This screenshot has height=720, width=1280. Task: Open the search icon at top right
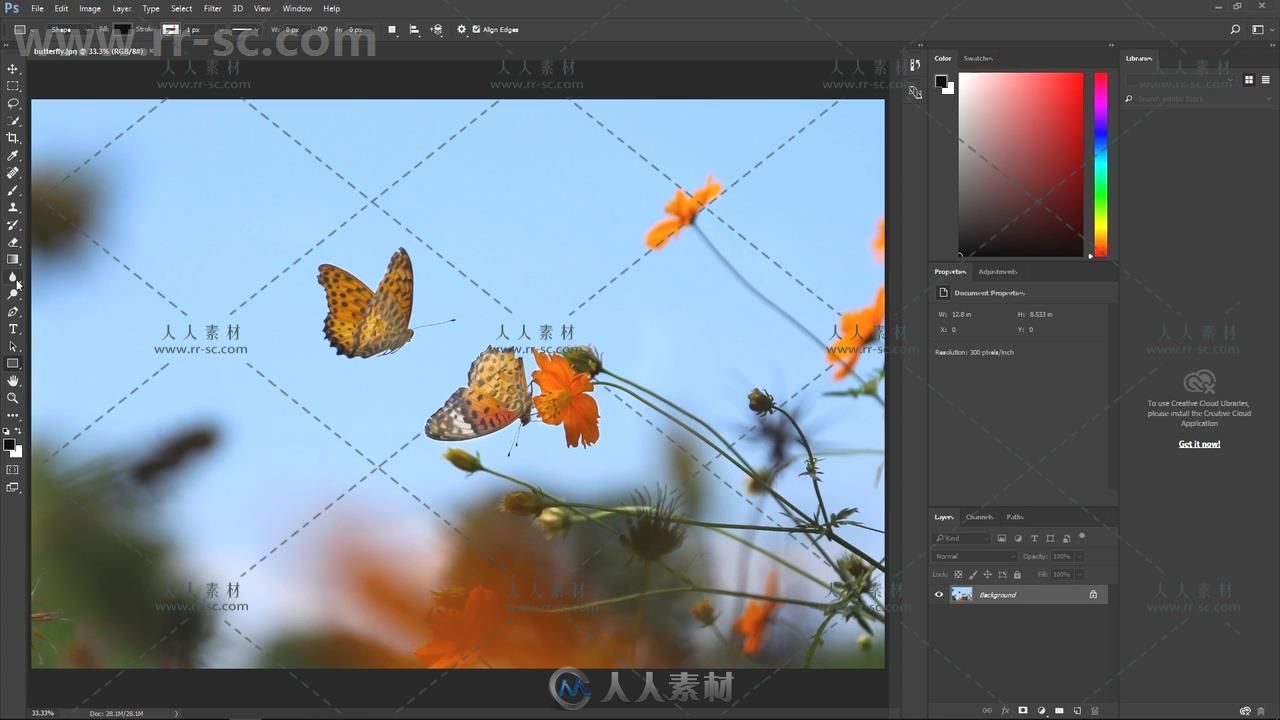(x=1236, y=30)
